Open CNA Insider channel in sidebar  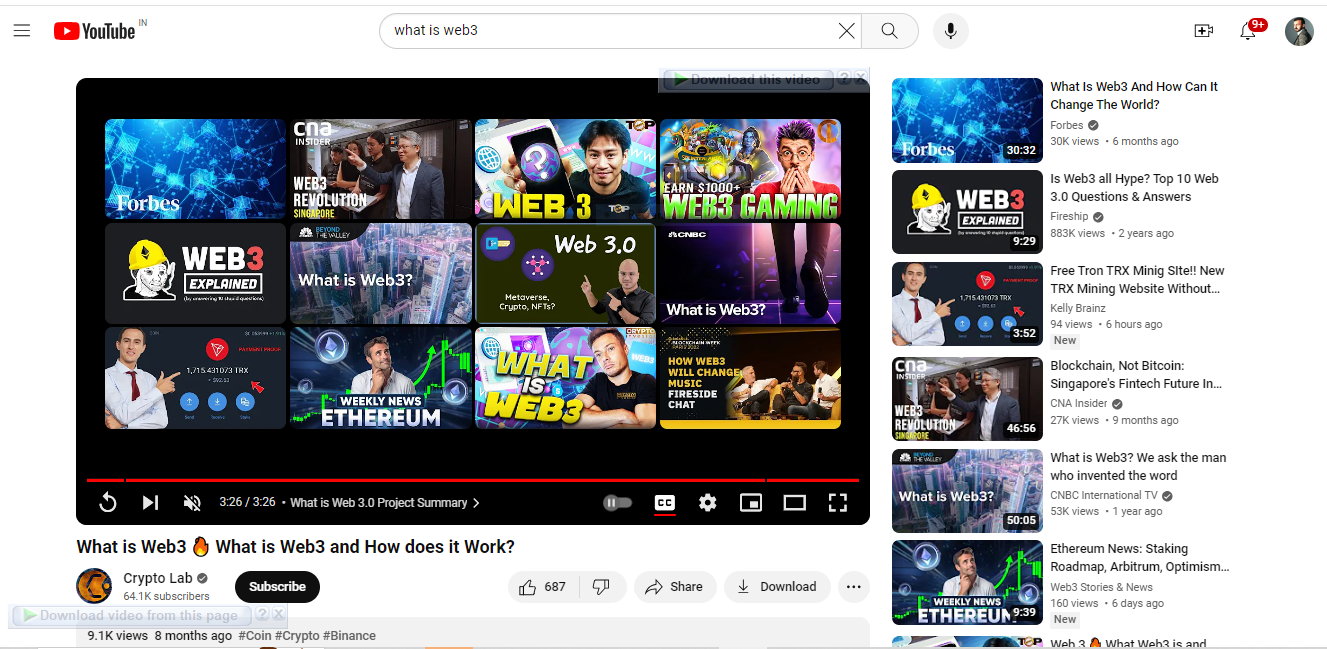pos(1079,404)
